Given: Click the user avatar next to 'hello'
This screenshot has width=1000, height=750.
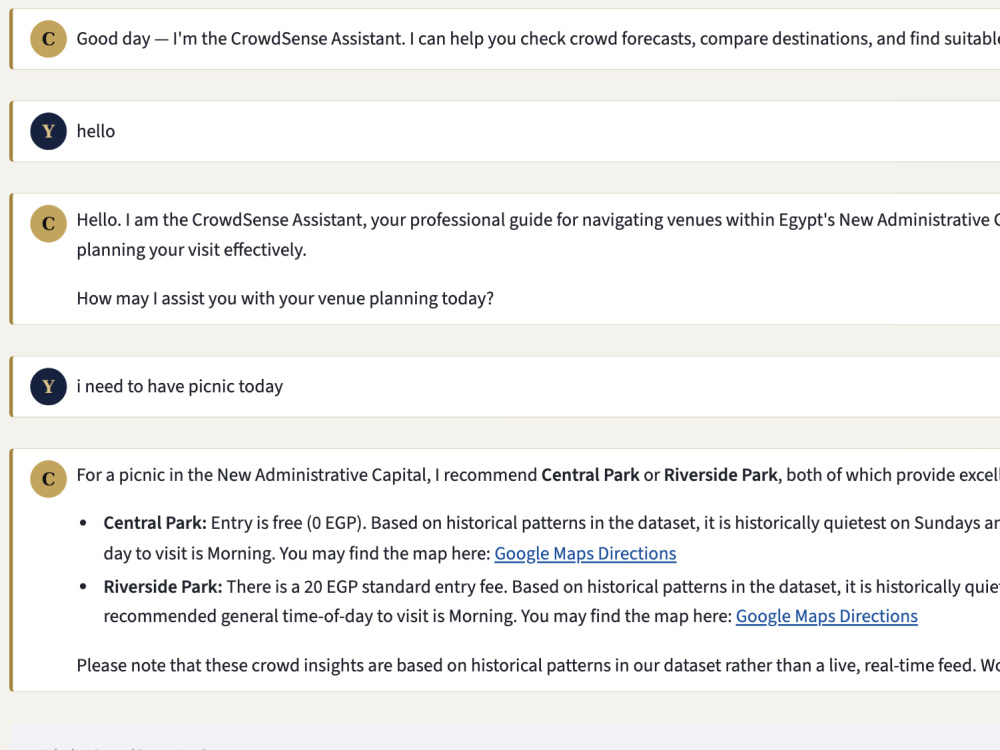Looking at the screenshot, I should click(48, 131).
